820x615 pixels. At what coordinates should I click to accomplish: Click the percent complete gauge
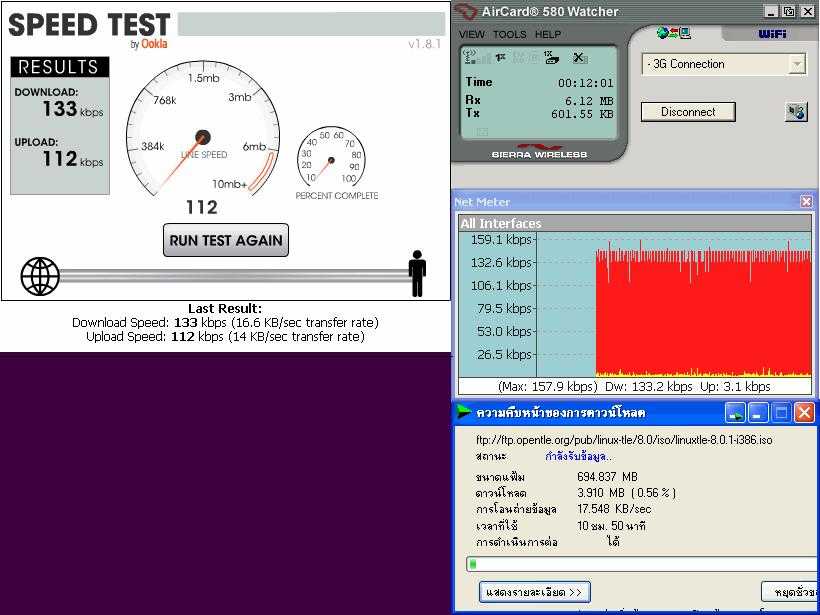pos(331,158)
